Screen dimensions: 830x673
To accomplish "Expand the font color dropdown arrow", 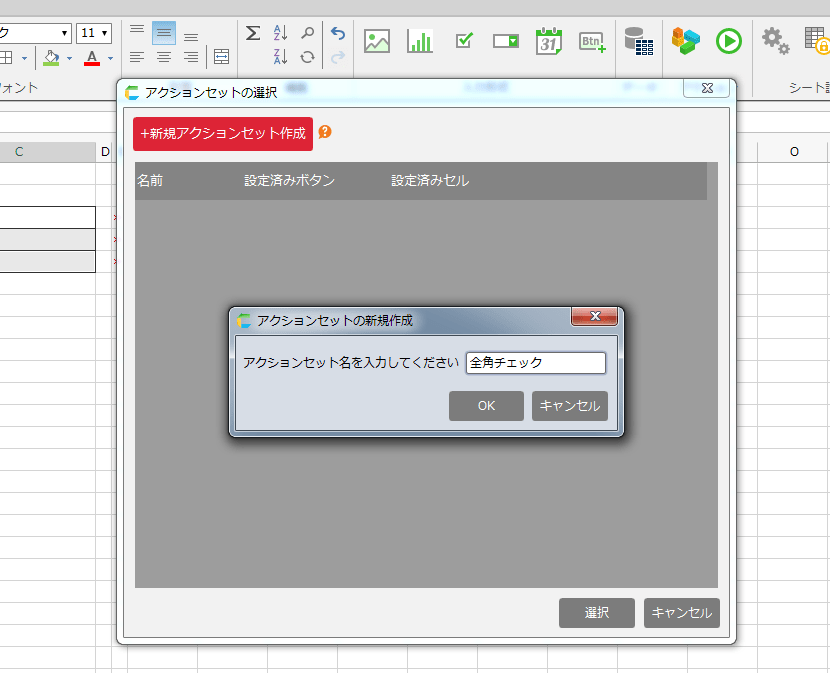I will [109, 58].
